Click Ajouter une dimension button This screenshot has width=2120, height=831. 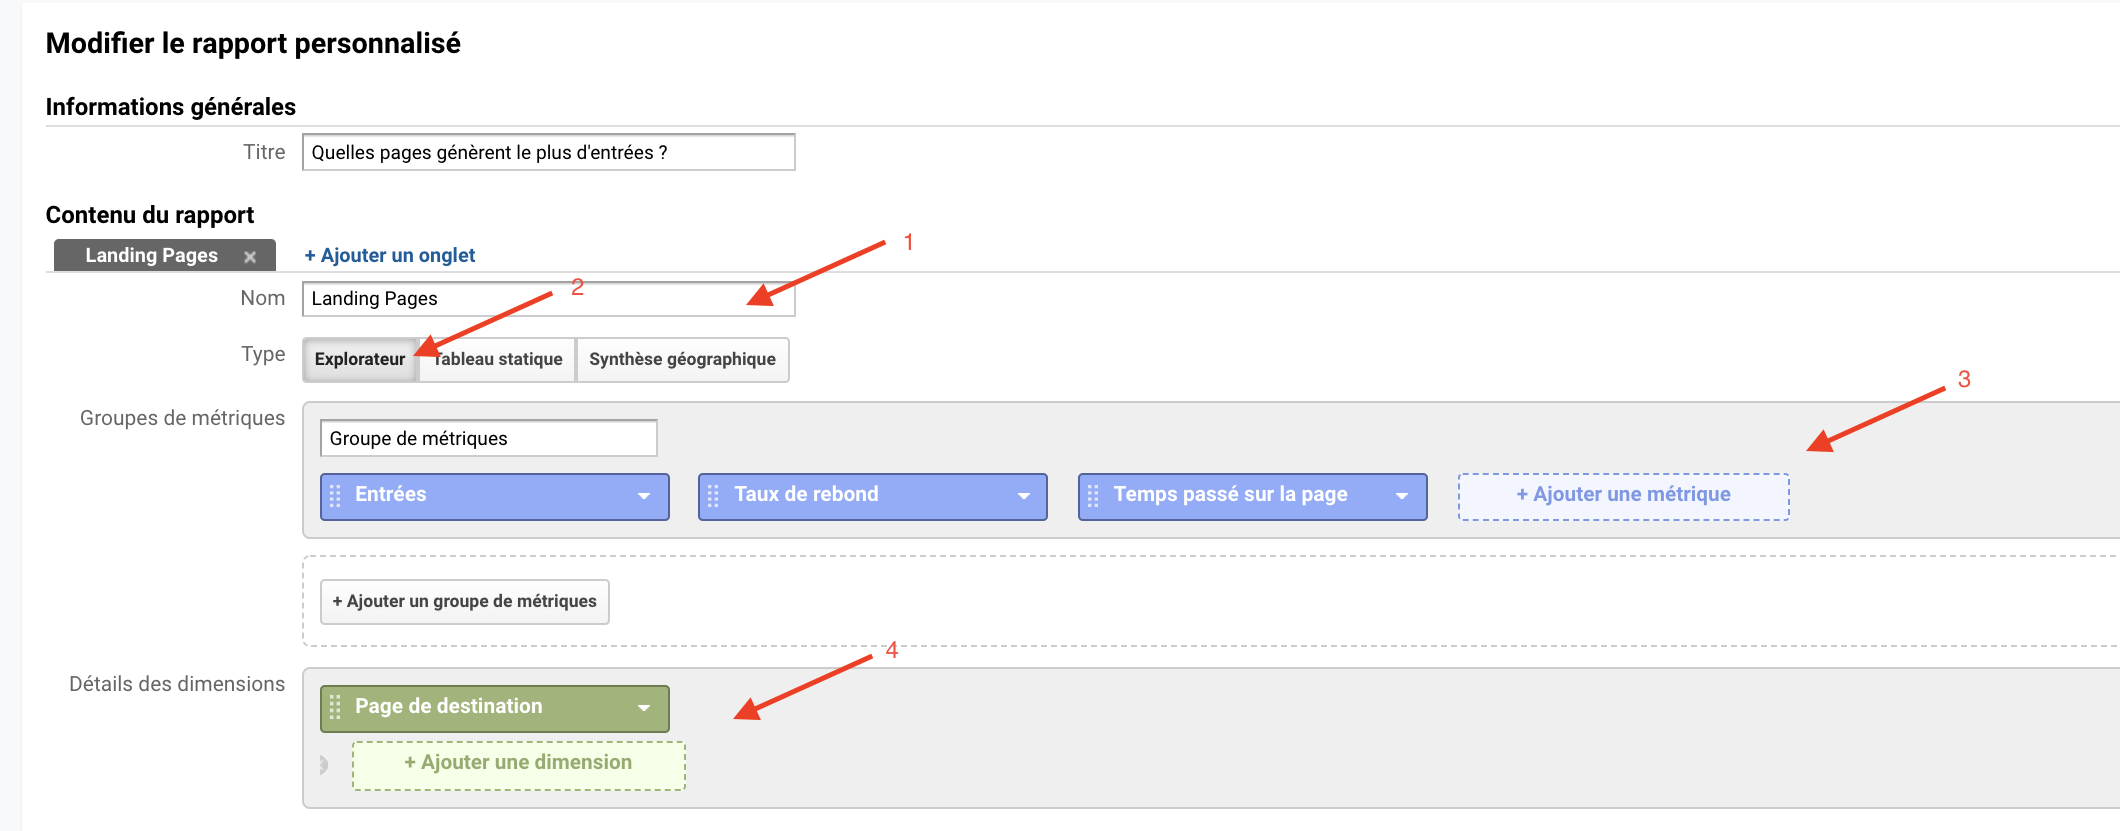(518, 765)
